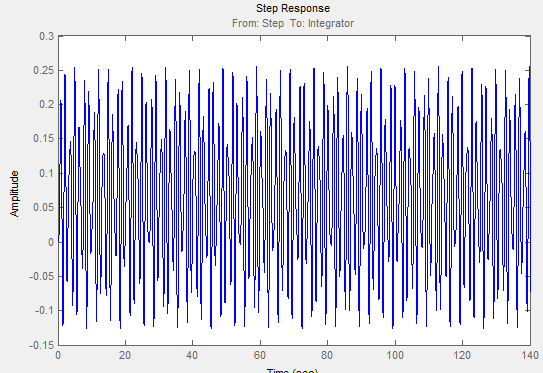Select the y-axis tick label 0.15
This screenshot has width=543, height=373.
tap(44, 139)
